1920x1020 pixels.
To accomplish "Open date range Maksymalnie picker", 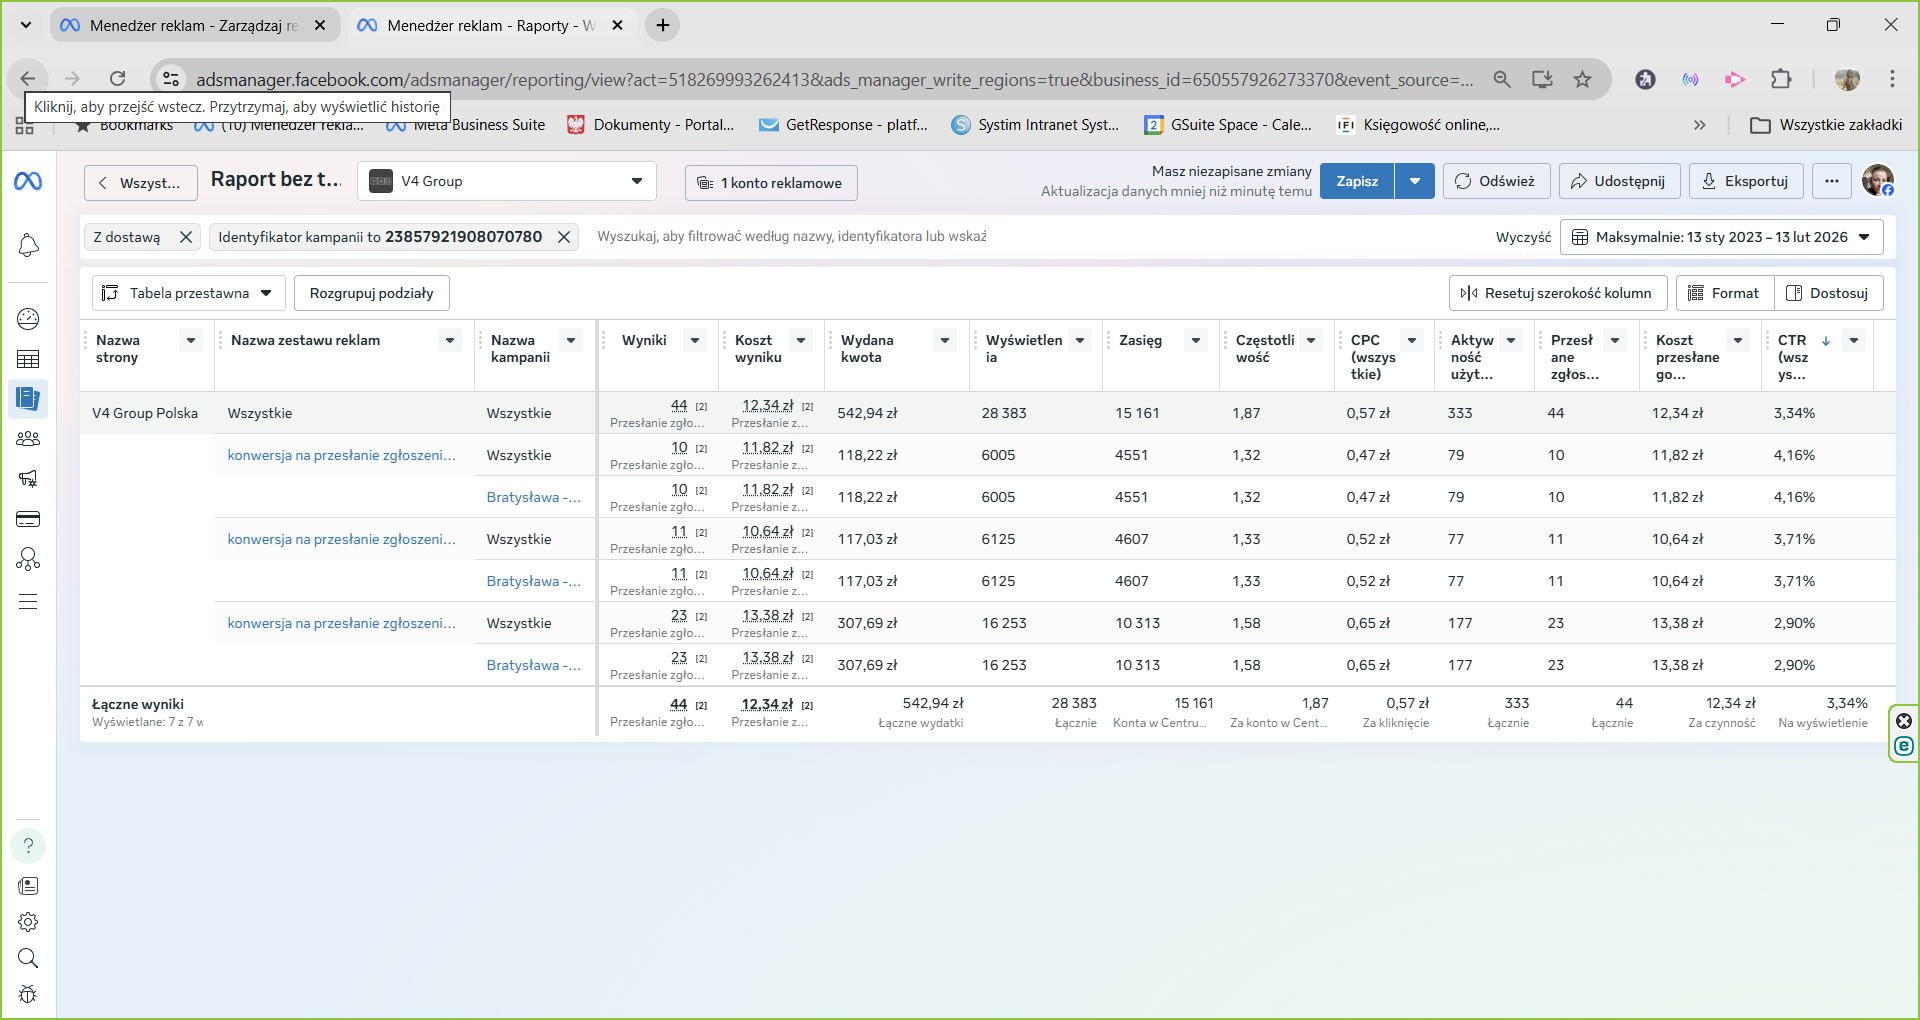I will coord(1721,237).
